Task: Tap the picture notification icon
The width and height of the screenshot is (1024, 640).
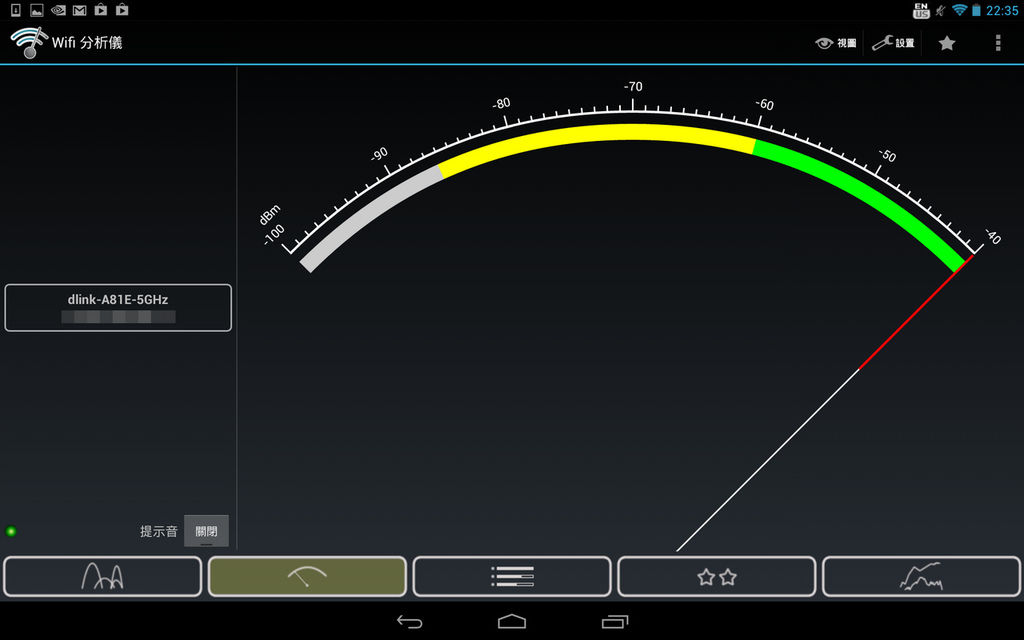Action: (x=37, y=10)
